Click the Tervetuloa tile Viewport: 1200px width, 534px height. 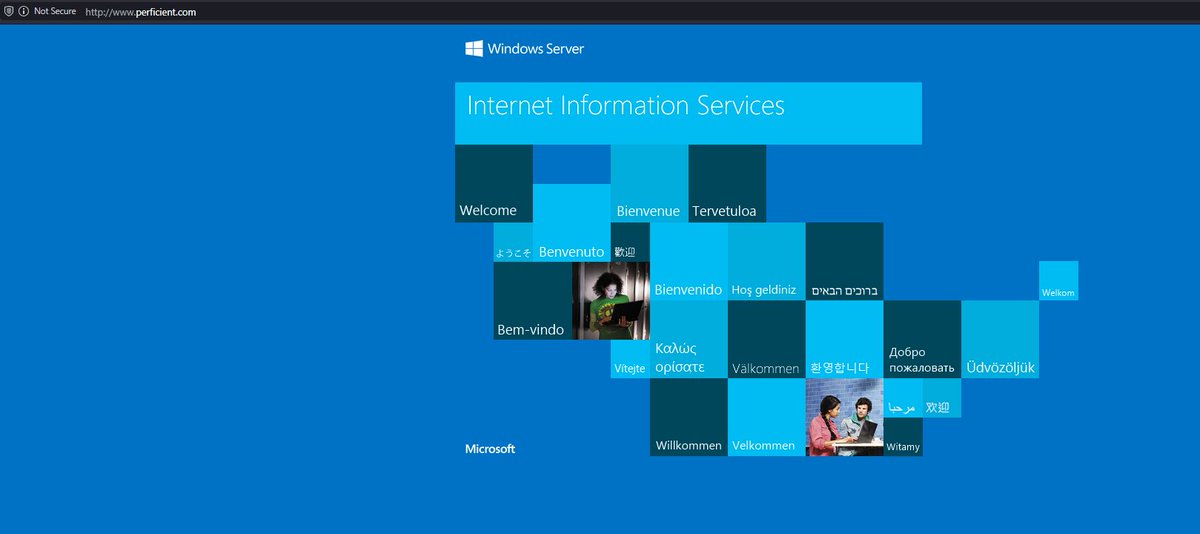[x=727, y=183]
